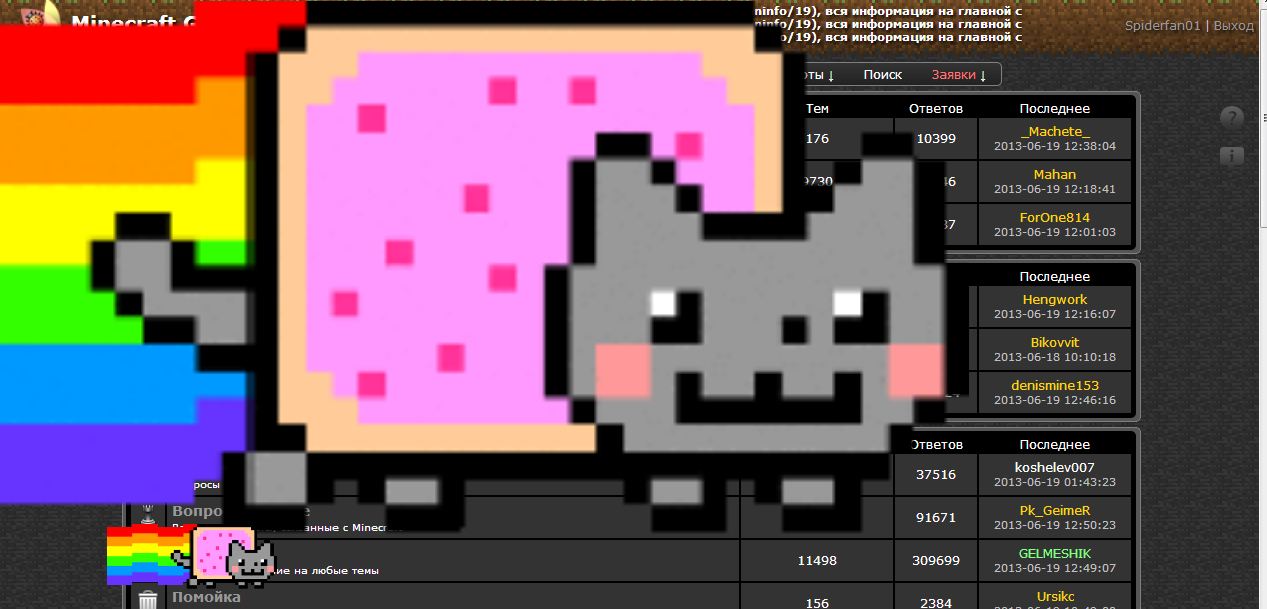Open the Помойка forum section
Image resolution: width=1267 pixels, height=609 pixels.
coord(206,597)
